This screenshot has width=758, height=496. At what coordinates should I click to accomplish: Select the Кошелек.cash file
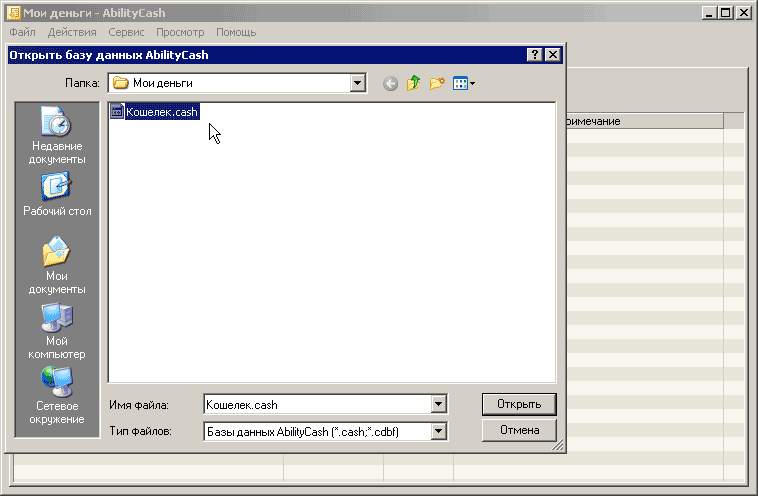[x=160, y=112]
